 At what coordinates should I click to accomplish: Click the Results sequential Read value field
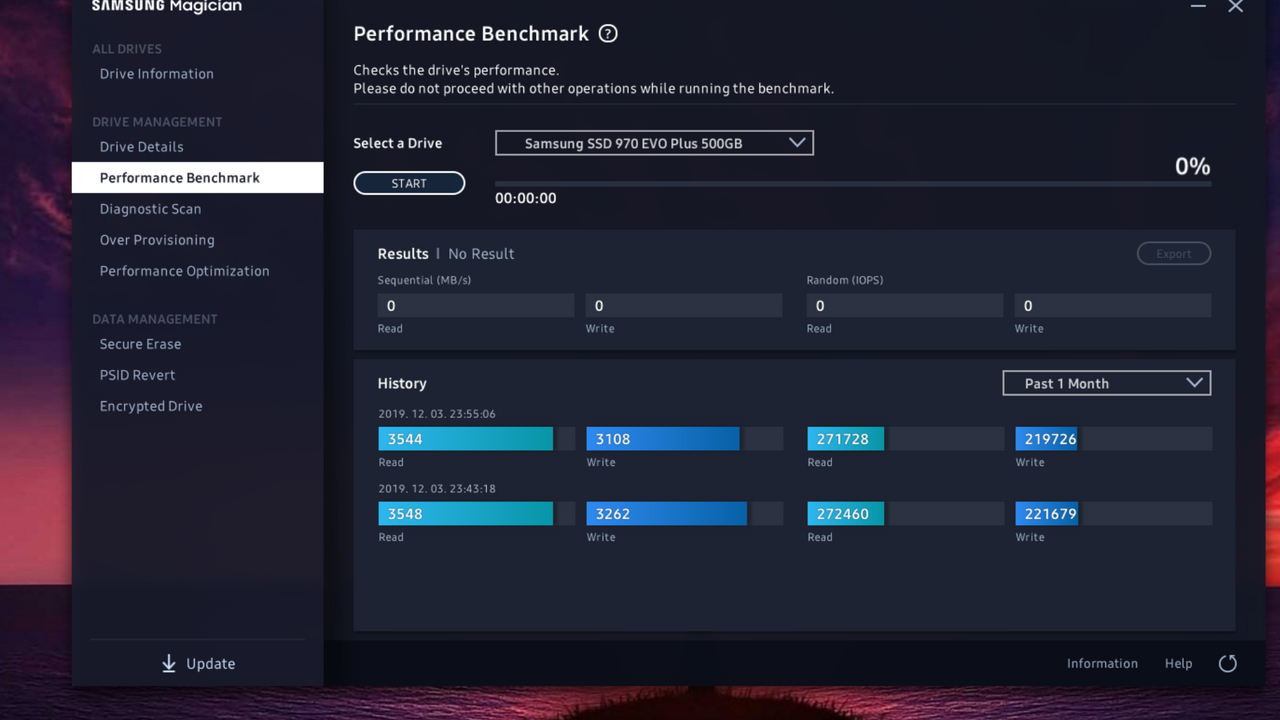[476, 306]
